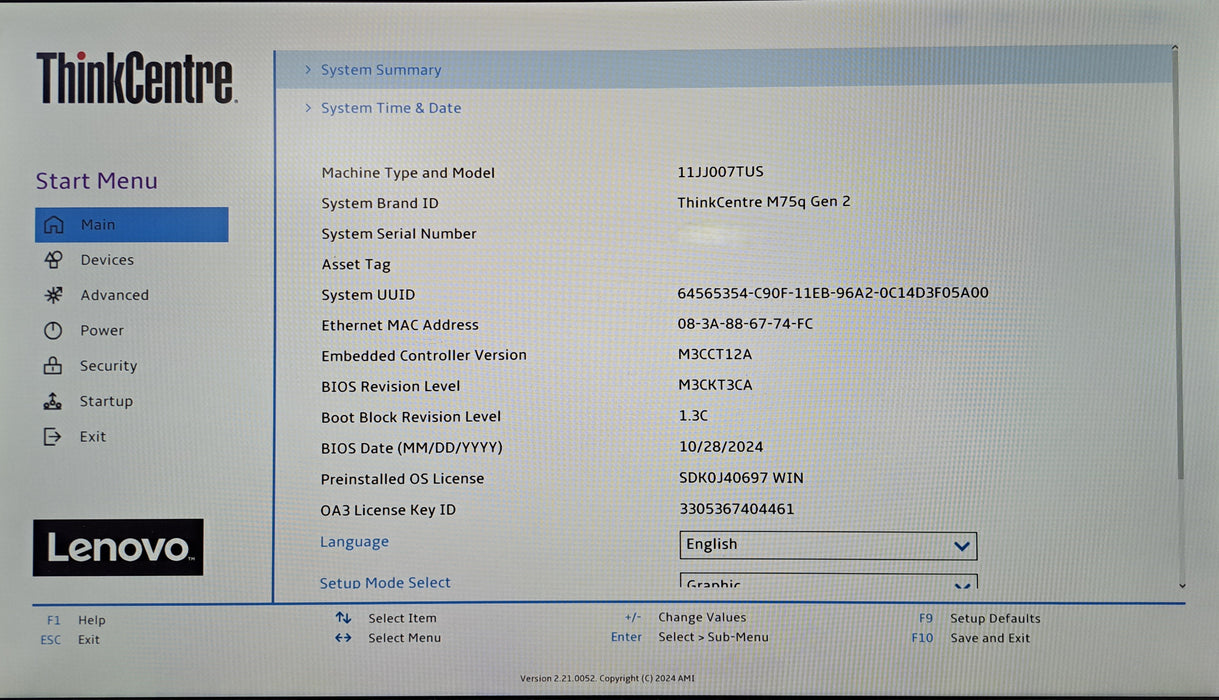Open the Main menu entry
The height and width of the screenshot is (700, 1219).
pos(131,225)
